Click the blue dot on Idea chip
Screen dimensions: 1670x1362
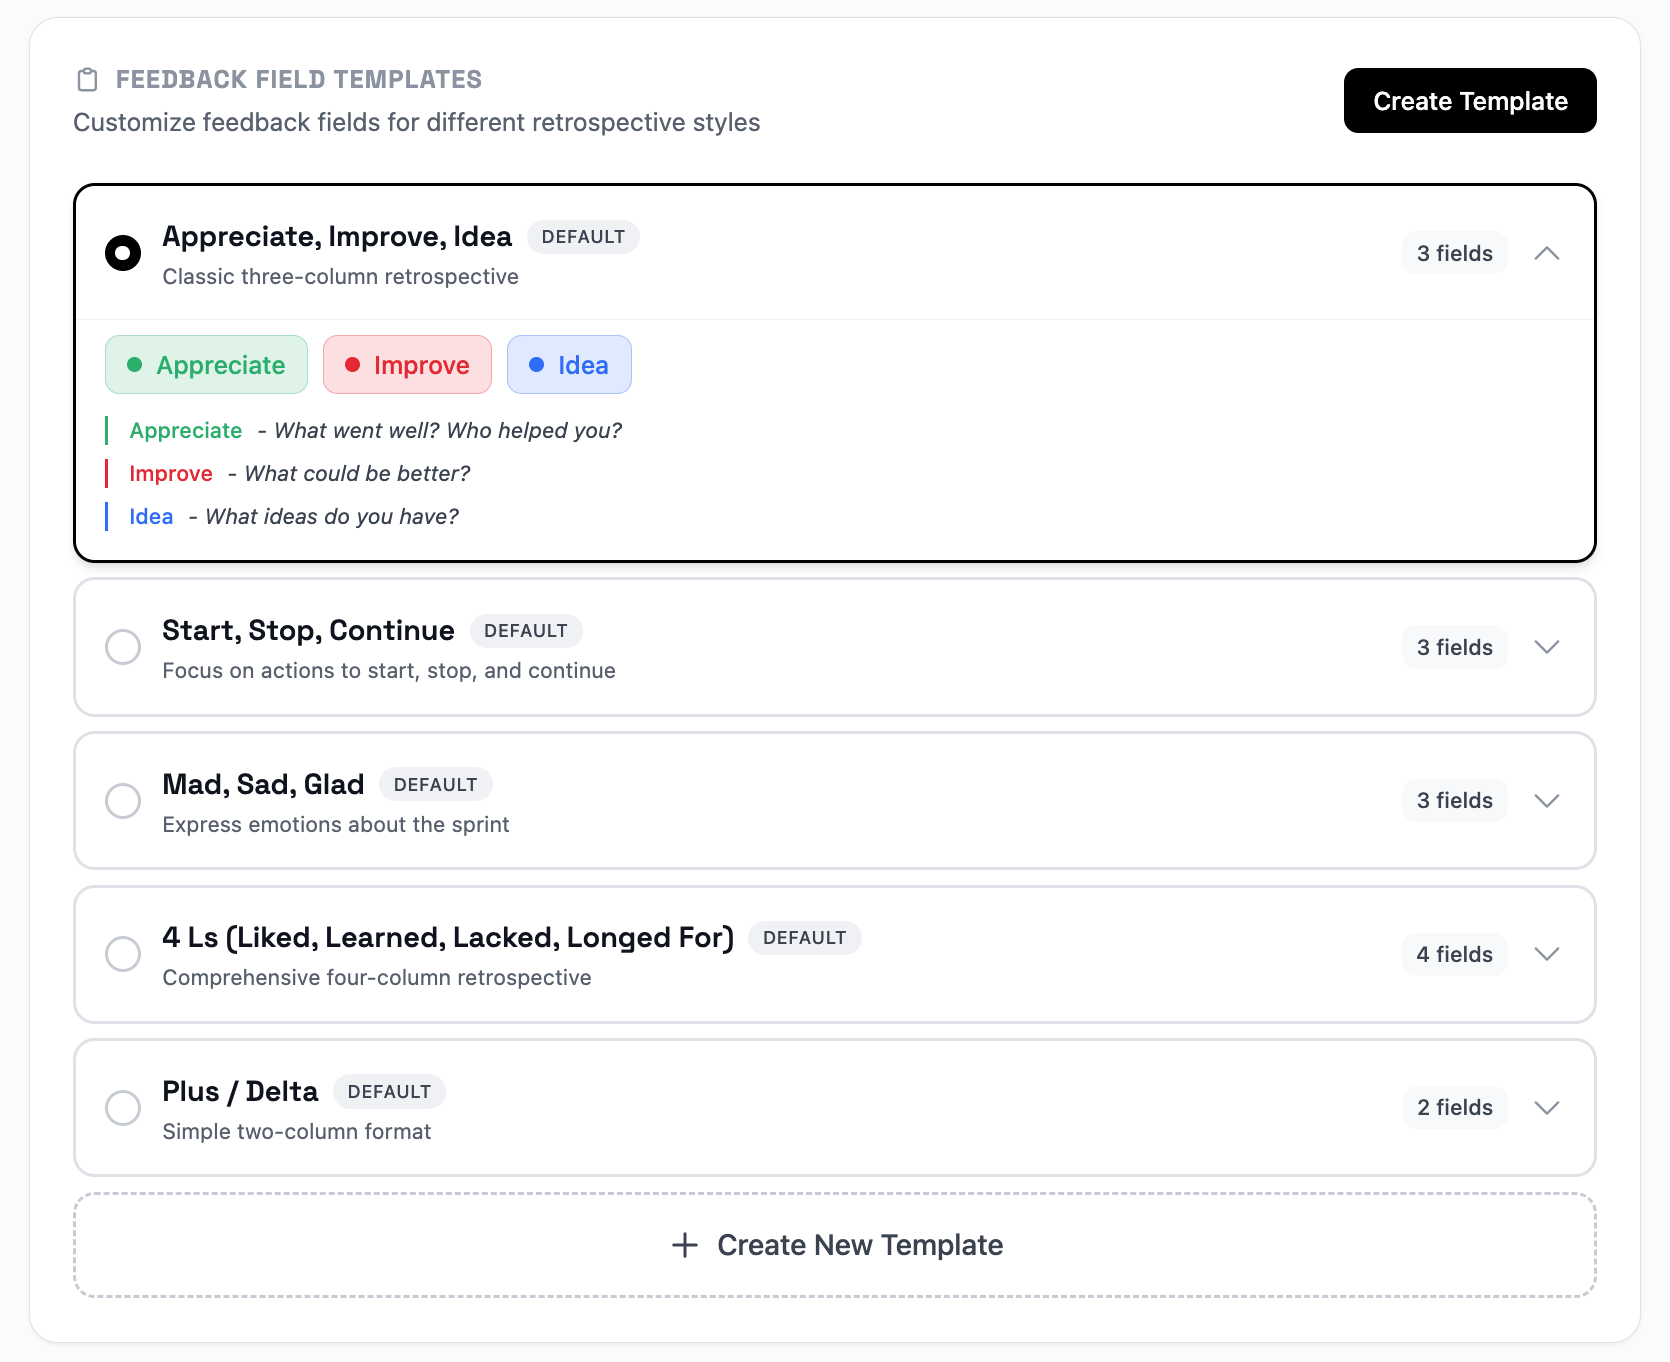click(x=537, y=365)
